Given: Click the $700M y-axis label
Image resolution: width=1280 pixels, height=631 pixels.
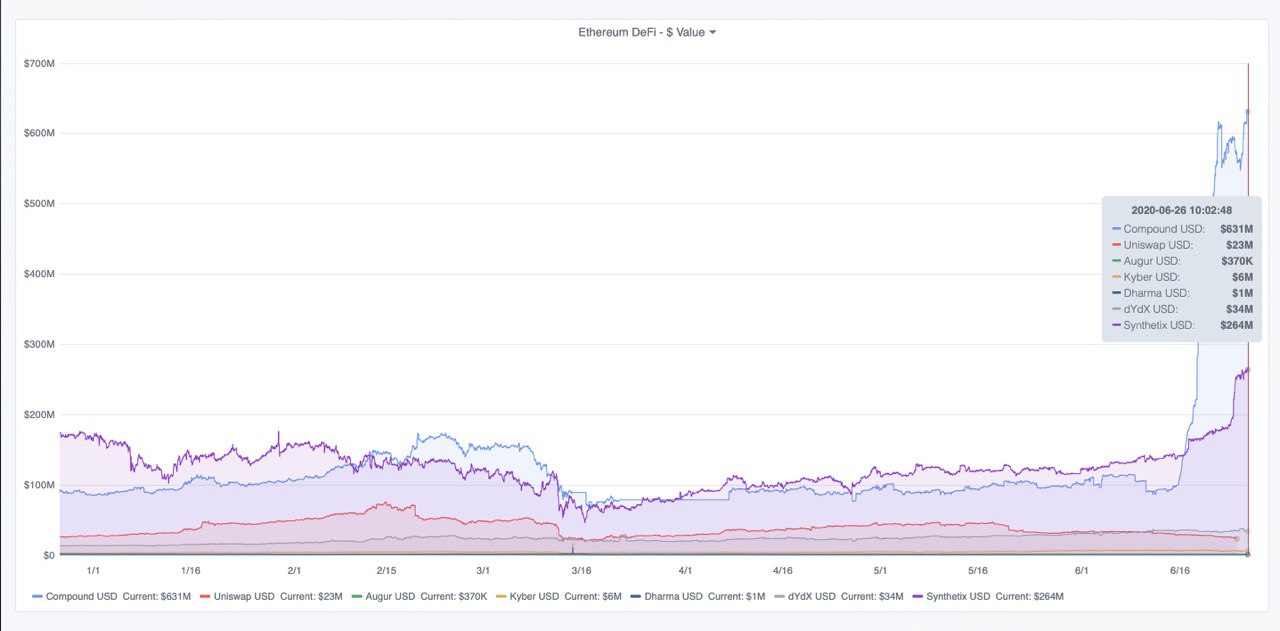Looking at the screenshot, I should point(39,63).
